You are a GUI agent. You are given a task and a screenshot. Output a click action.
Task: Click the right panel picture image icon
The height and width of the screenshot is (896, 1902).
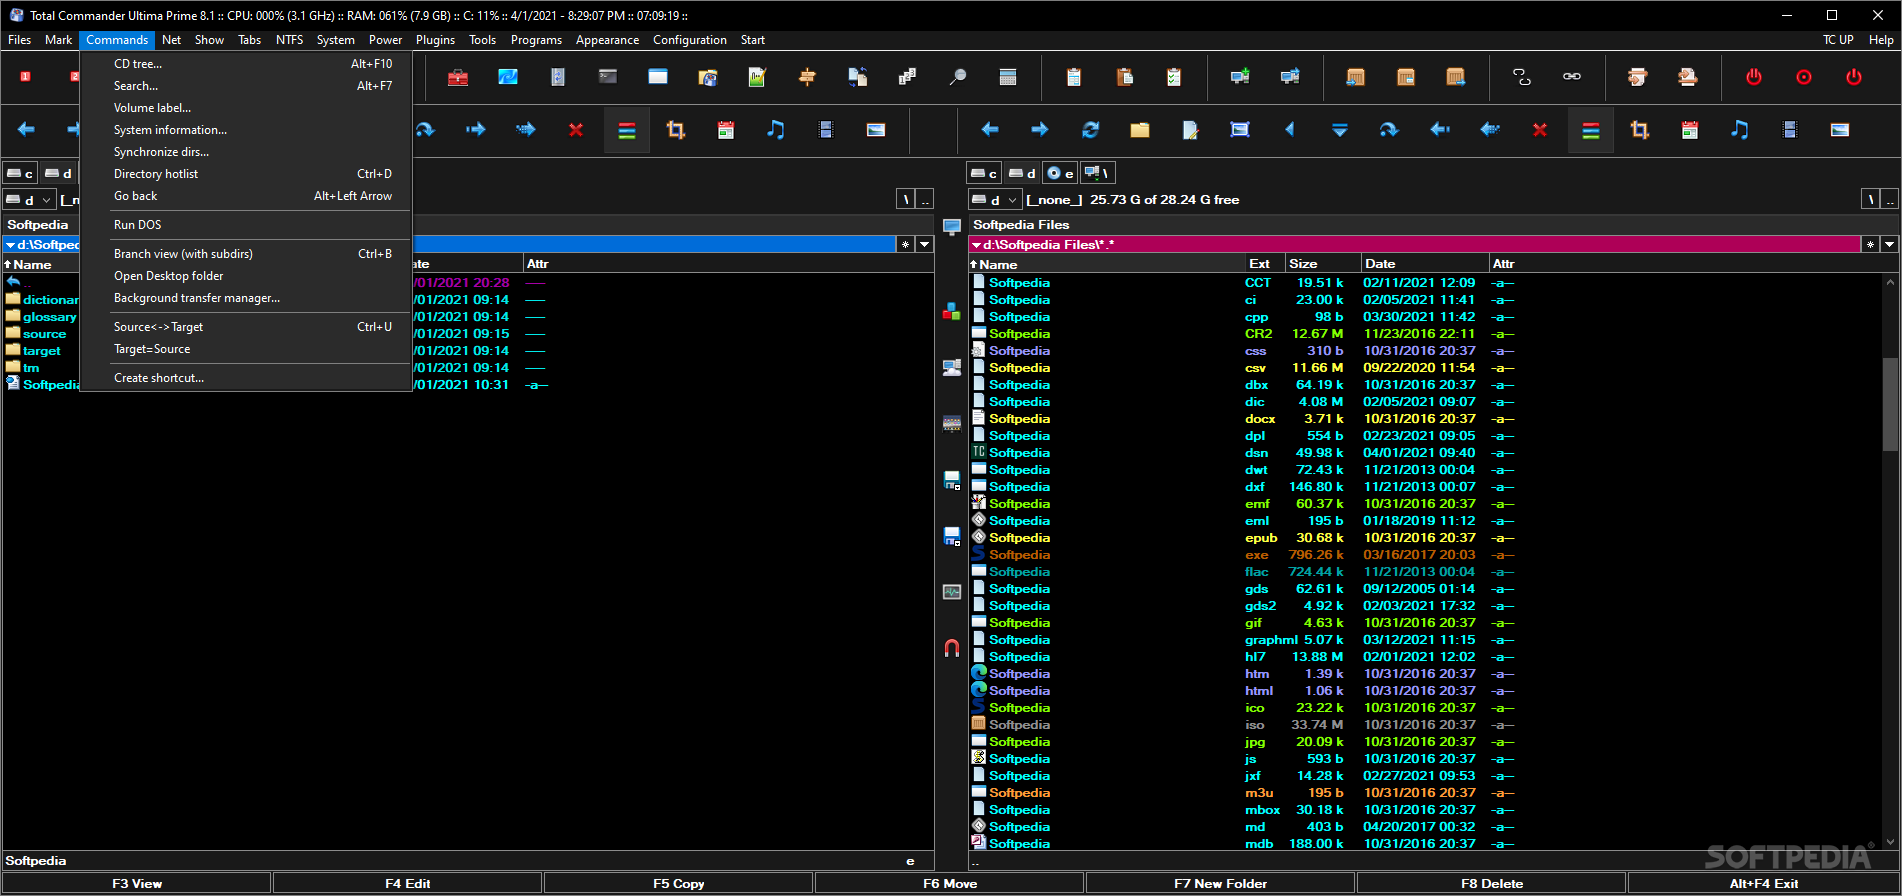click(1840, 130)
